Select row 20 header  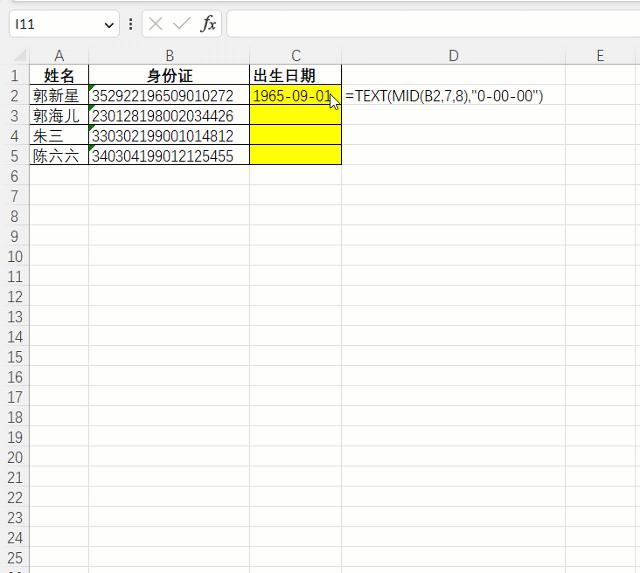coord(15,457)
